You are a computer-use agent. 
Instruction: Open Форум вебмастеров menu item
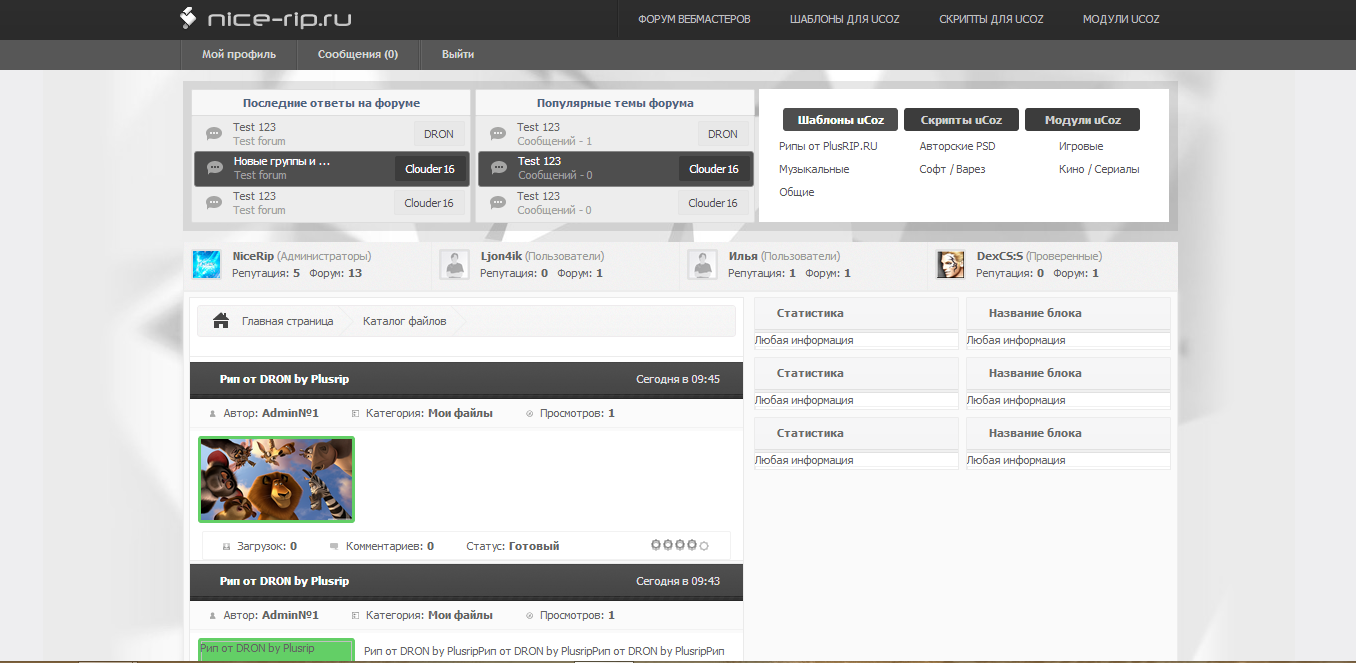pos(694,19)
